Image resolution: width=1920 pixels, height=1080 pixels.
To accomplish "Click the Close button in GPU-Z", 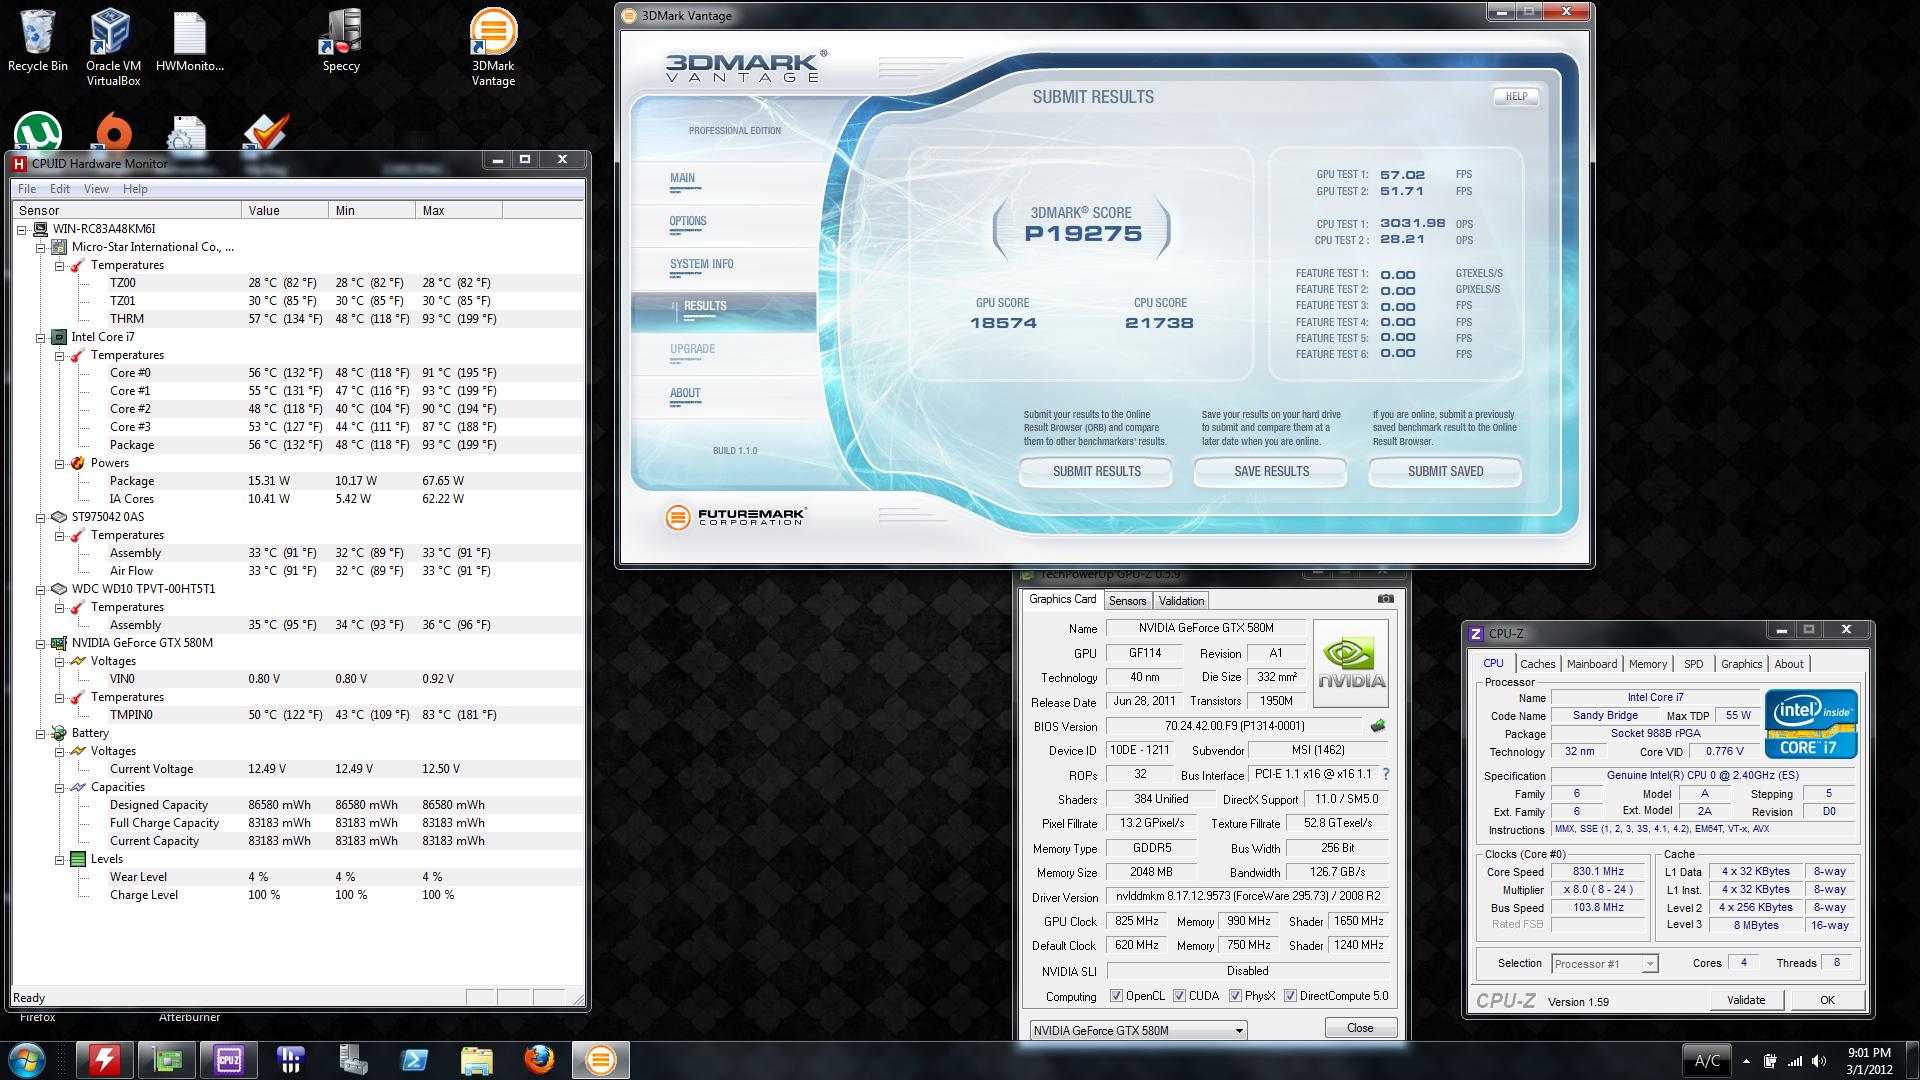I will [x=1360, y=1028].
